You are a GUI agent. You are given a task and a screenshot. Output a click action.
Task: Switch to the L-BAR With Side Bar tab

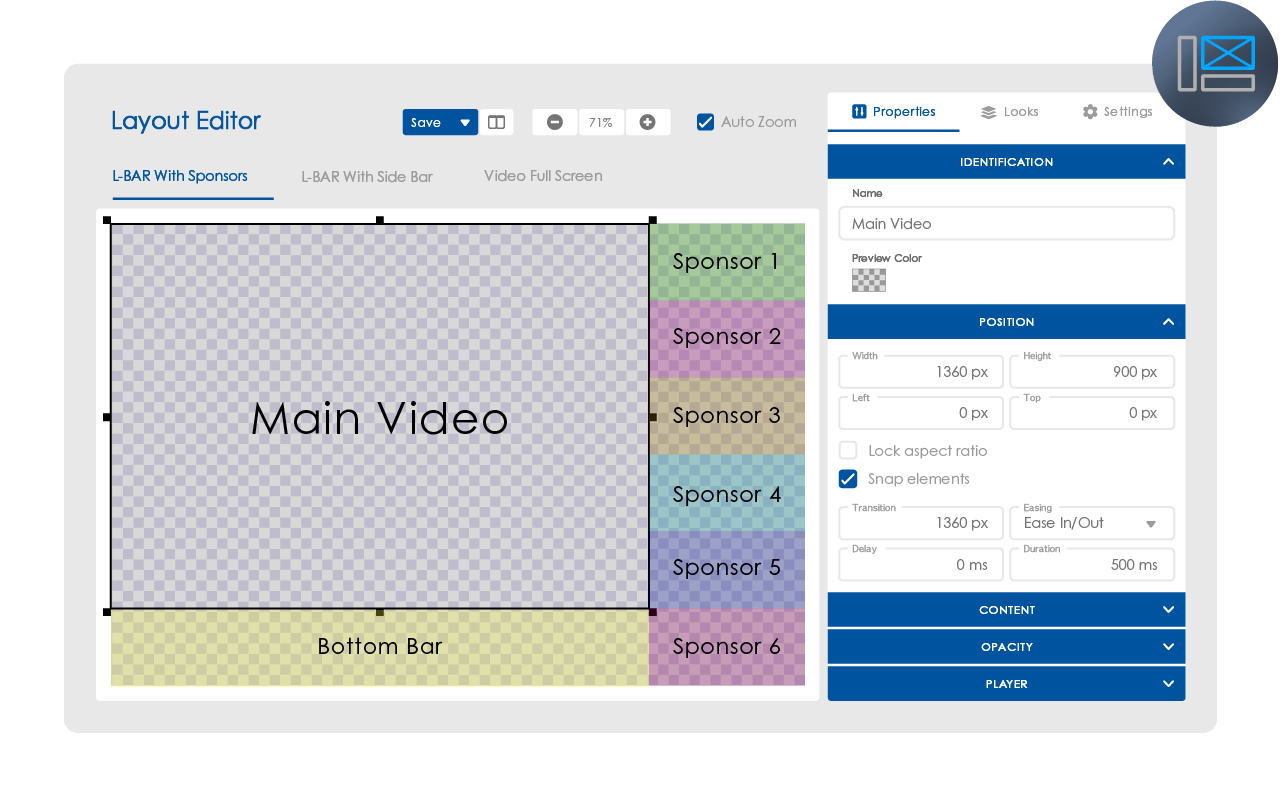click(x=366, y=175)
